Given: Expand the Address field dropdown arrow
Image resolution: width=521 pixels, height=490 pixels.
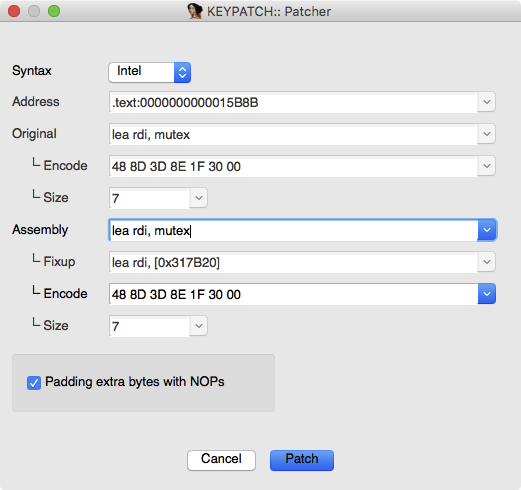Looking at the screenshot, I should [x=486, y=102].
